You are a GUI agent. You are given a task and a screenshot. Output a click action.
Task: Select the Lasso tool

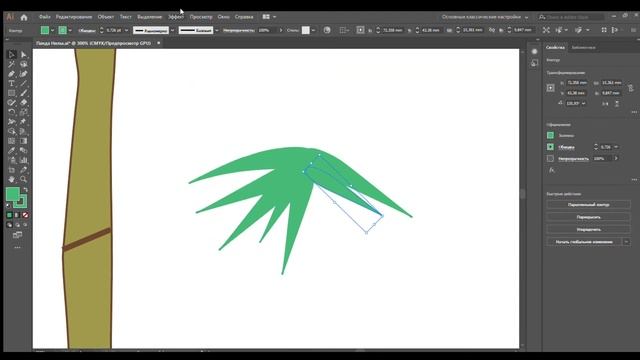tap(24, 64)
